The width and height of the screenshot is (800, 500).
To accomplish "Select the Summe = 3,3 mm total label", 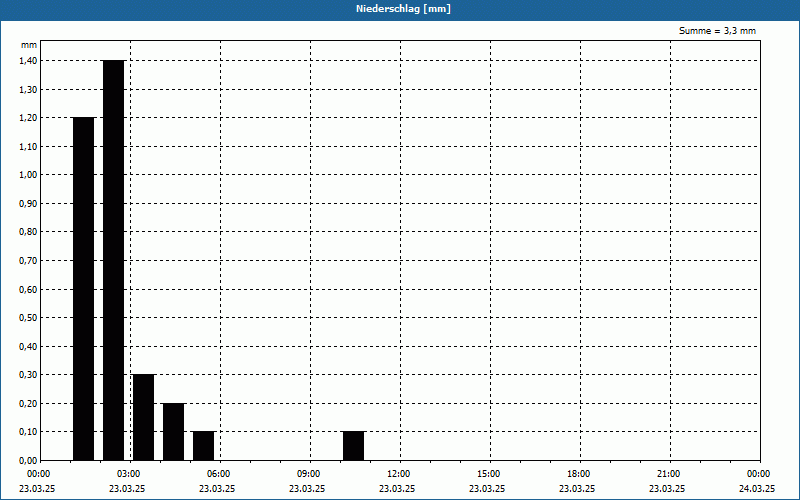I will [717, 31].
